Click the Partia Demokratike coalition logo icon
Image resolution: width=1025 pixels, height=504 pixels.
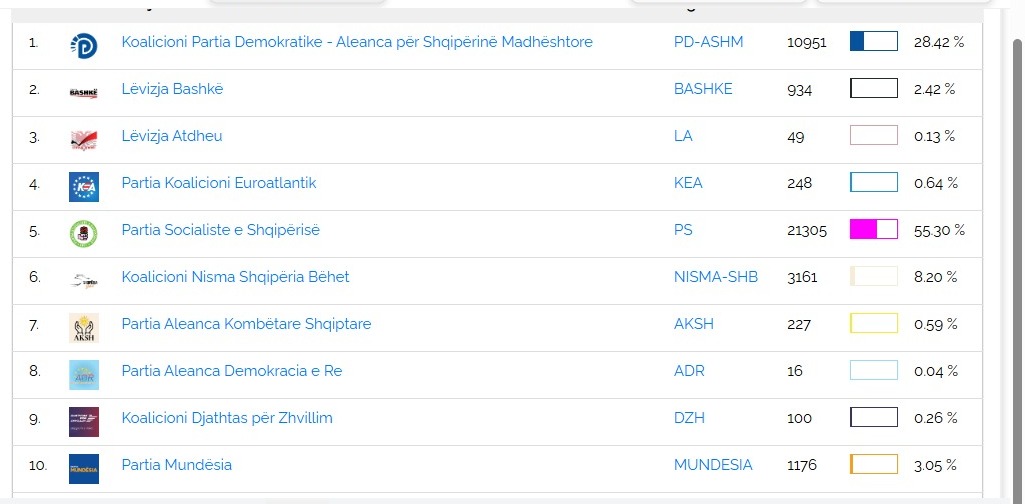(83, 44)
